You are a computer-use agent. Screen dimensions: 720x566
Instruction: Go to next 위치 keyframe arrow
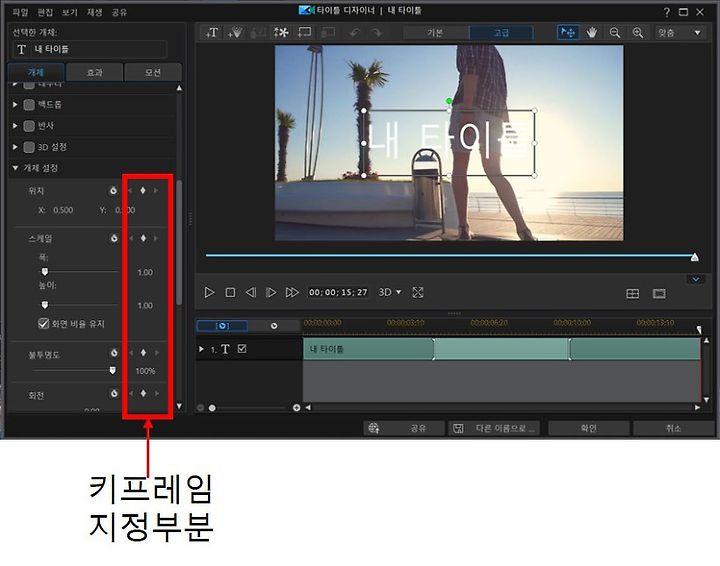click(x=156, y=190)
